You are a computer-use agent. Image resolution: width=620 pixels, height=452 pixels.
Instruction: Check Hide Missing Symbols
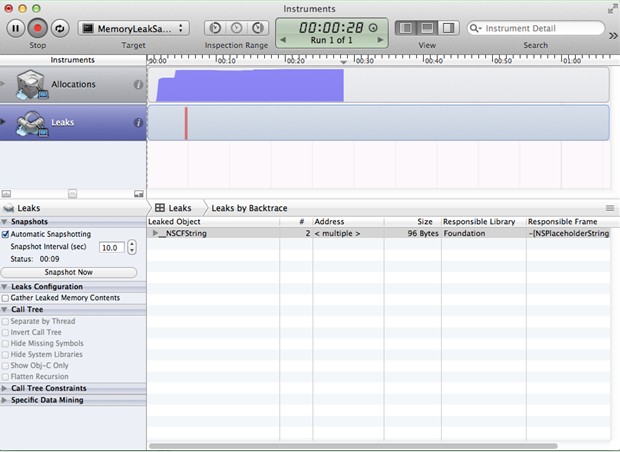[x=6, y=344]
